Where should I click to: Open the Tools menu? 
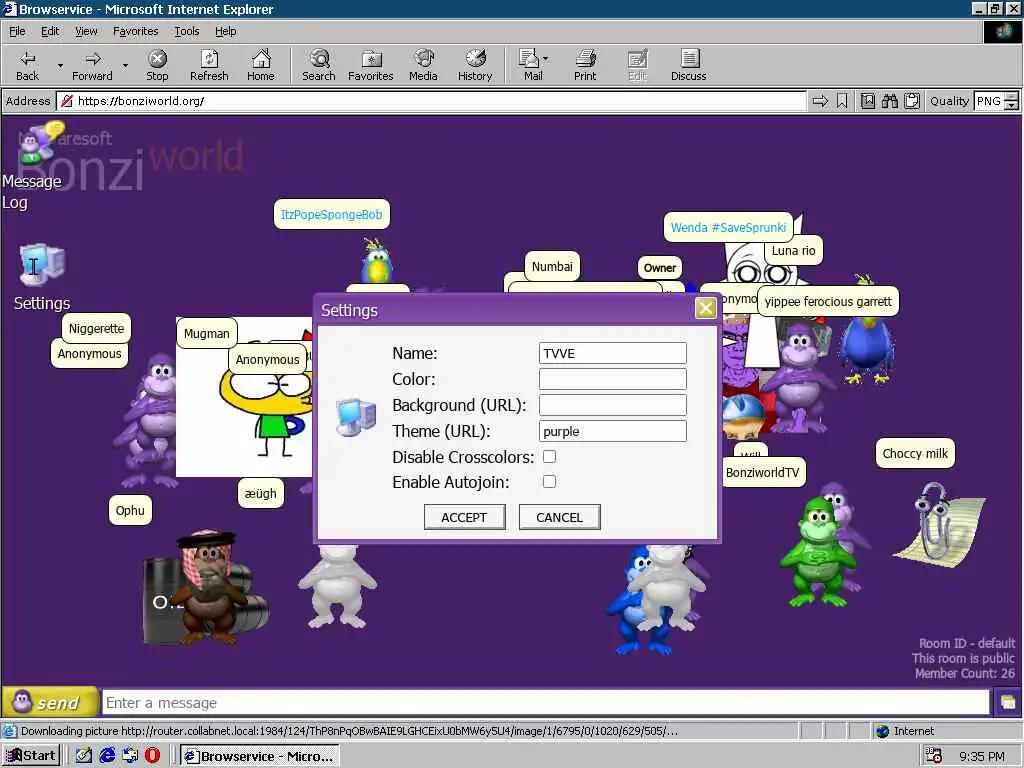click(186, 31)
